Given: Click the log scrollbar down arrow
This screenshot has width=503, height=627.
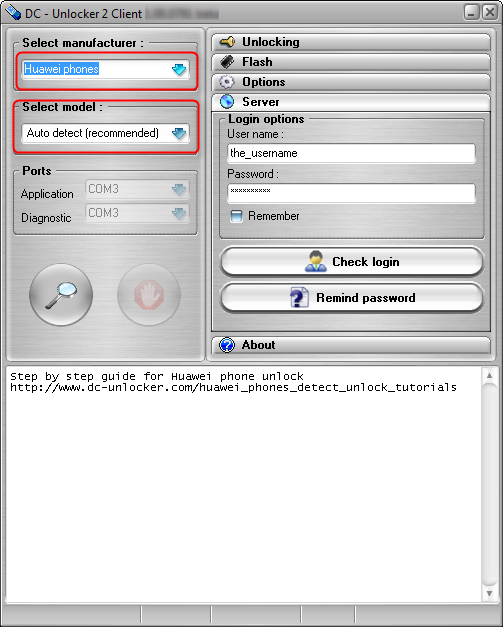Looking at the screenshot, I should (489, 593).
